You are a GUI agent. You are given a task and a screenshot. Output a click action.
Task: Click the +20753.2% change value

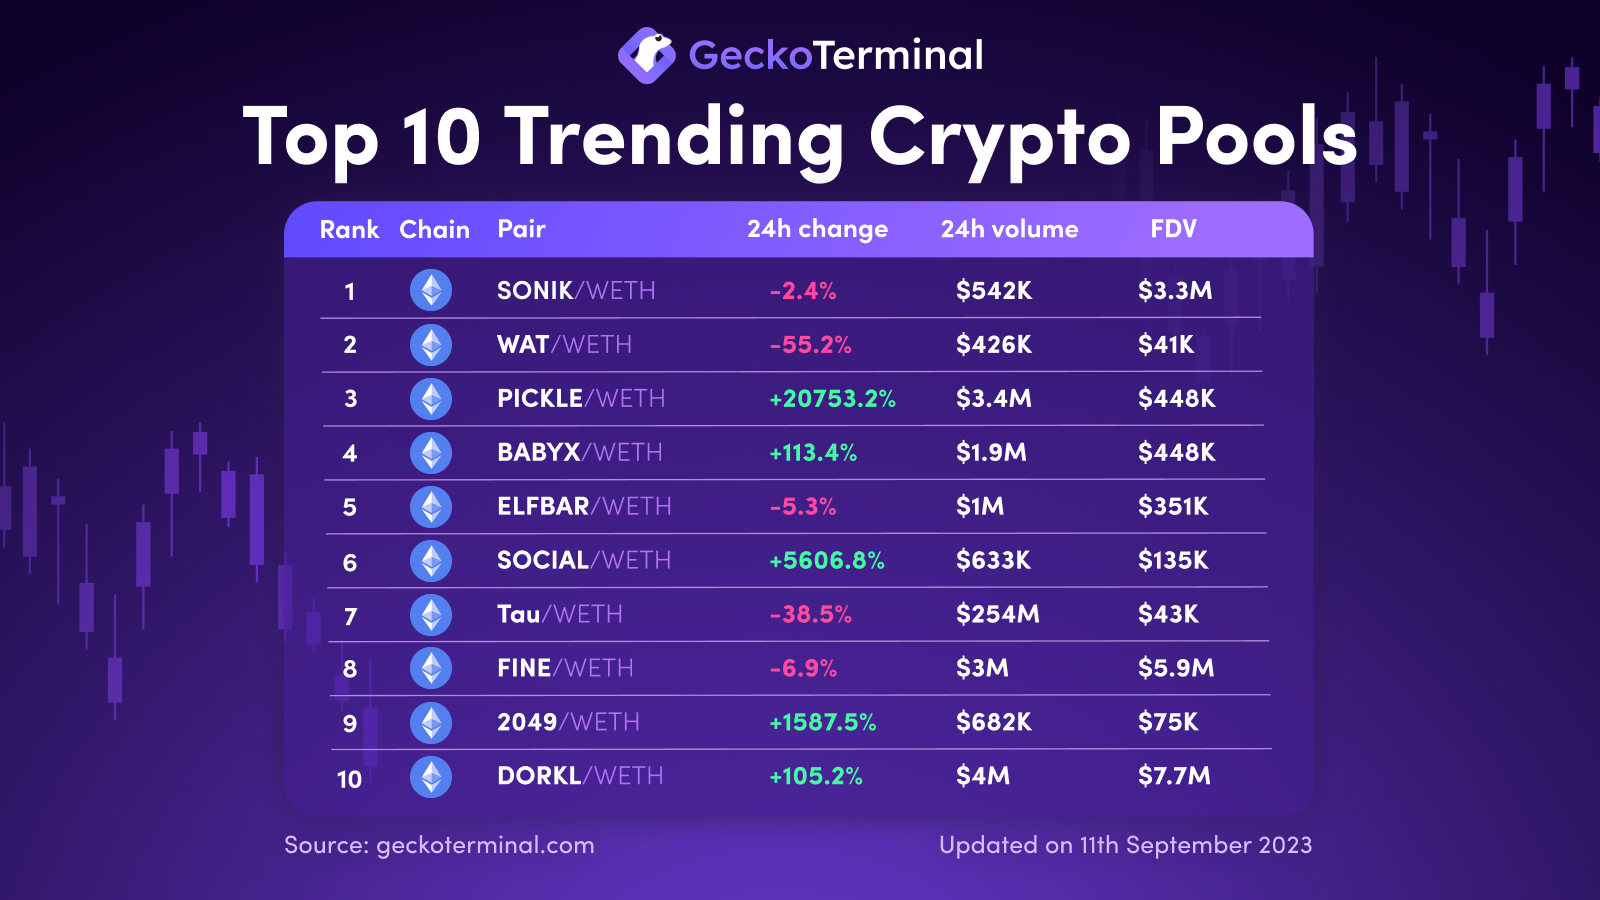832,399
